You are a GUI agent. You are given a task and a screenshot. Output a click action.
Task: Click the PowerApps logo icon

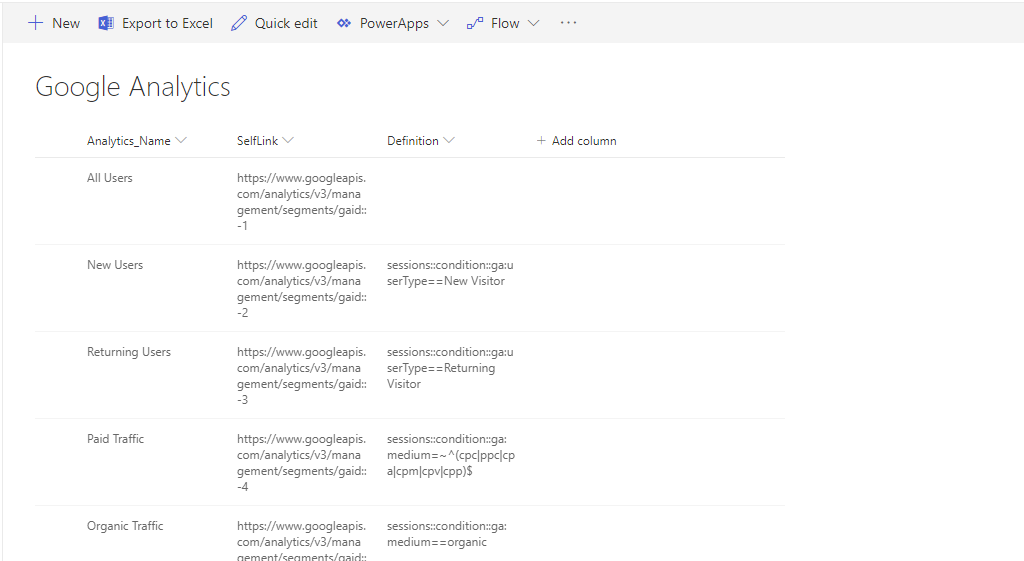(x=344, y=23)
